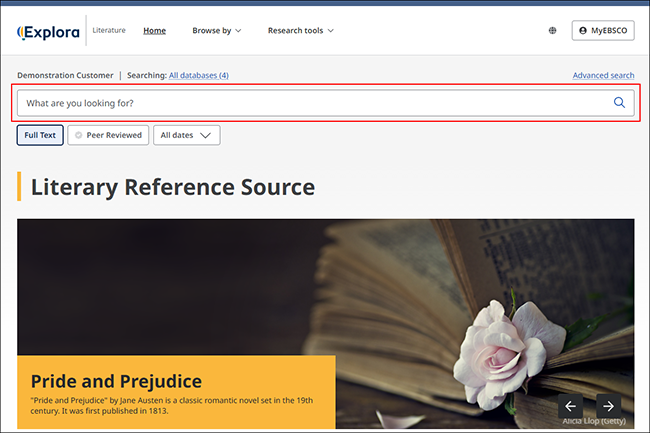Image resolution: width=650 pixels, height=433 pixels.
Task: Go to the Home tab
Action: (x=155, y=31)
